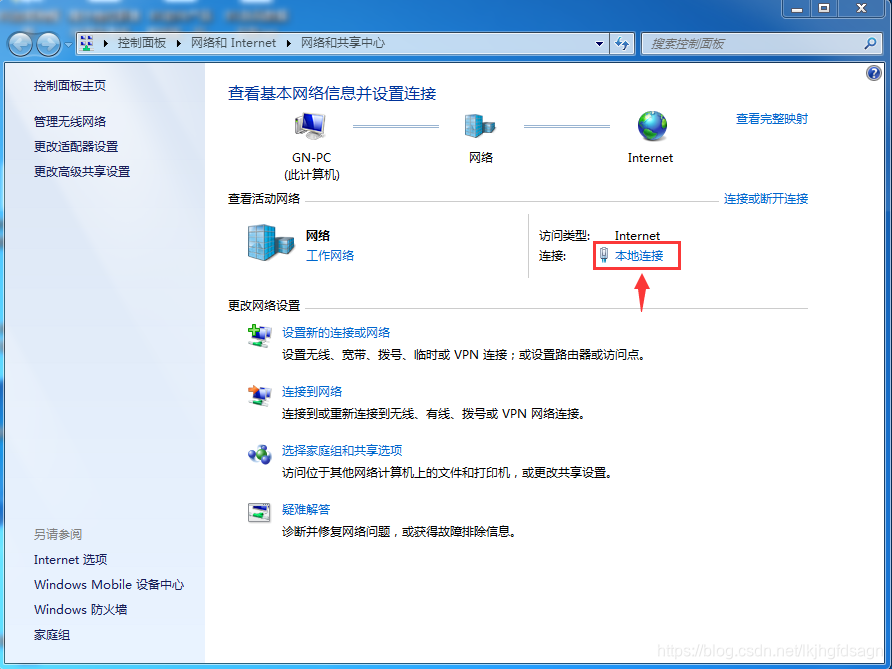Image resolution: width=892 pixels, height=669 pixels.
Task: Open the 连接到网络 link
Action: [312, 391]
